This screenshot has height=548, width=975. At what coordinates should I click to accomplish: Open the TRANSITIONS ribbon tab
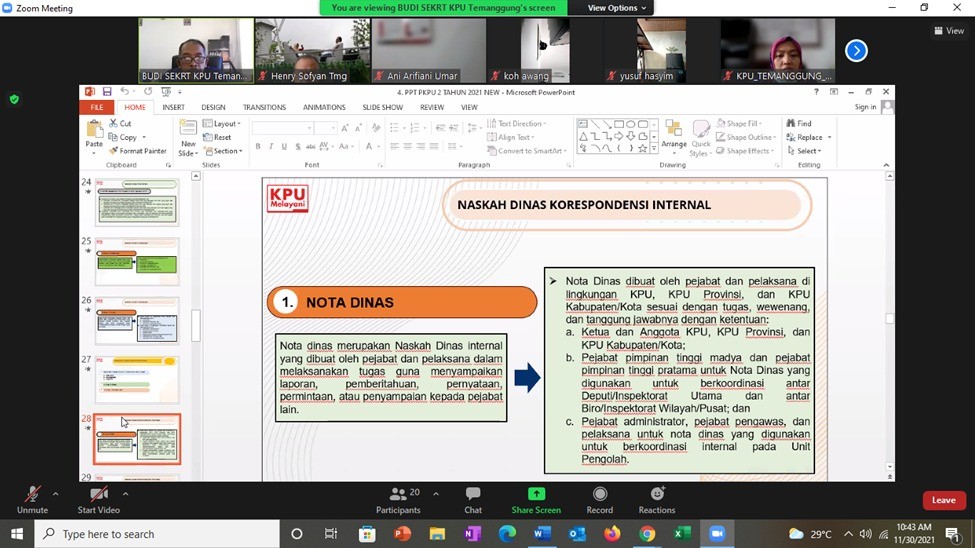click(x=264, y=107)
